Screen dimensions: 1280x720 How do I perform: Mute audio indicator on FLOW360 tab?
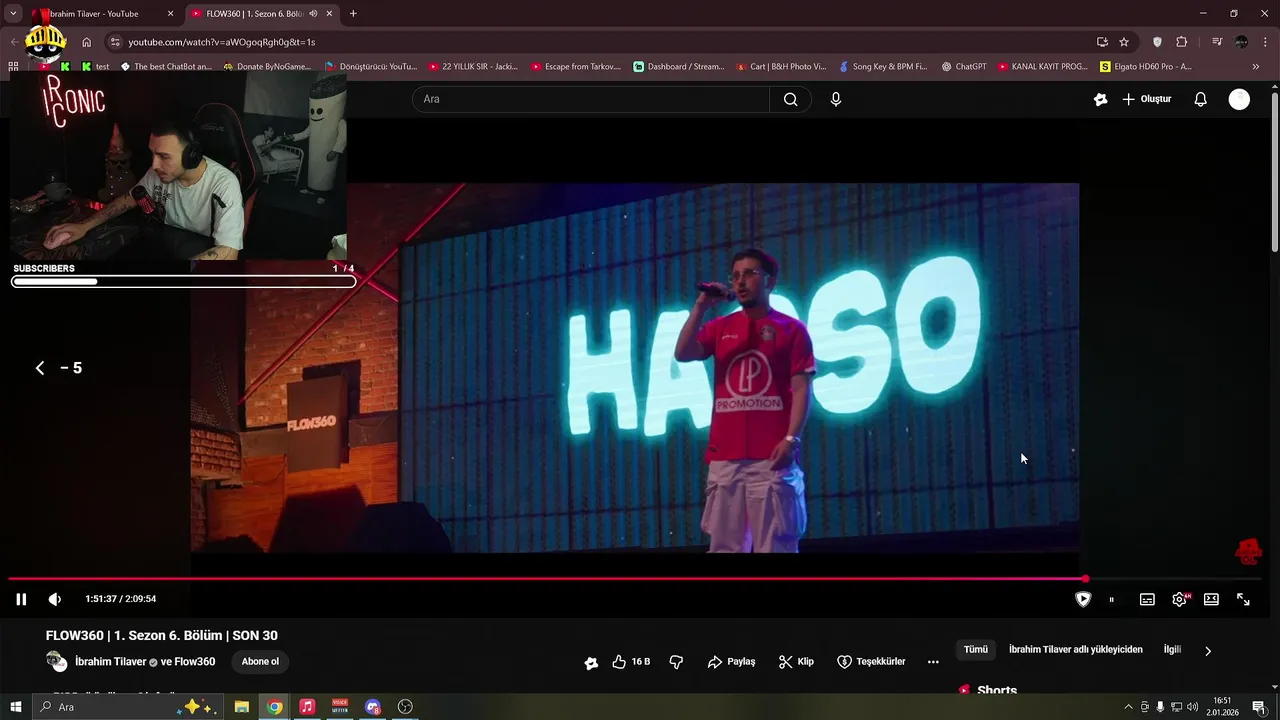coord(313,14)
